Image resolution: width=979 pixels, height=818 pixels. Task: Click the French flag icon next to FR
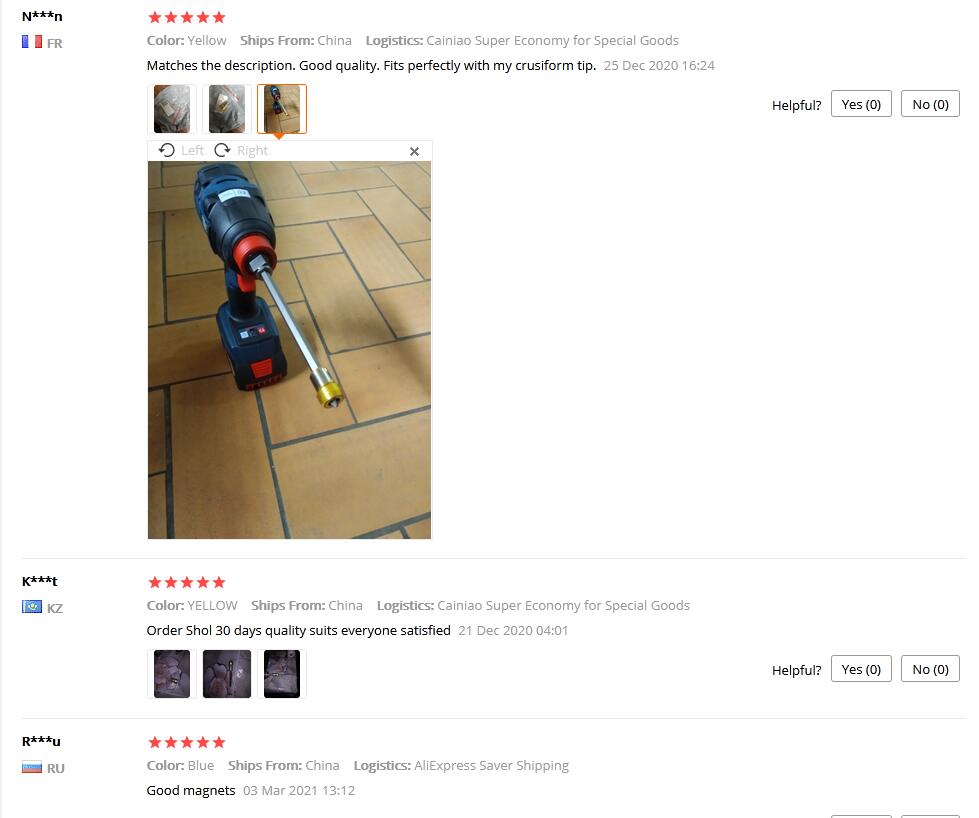[32, 42]
